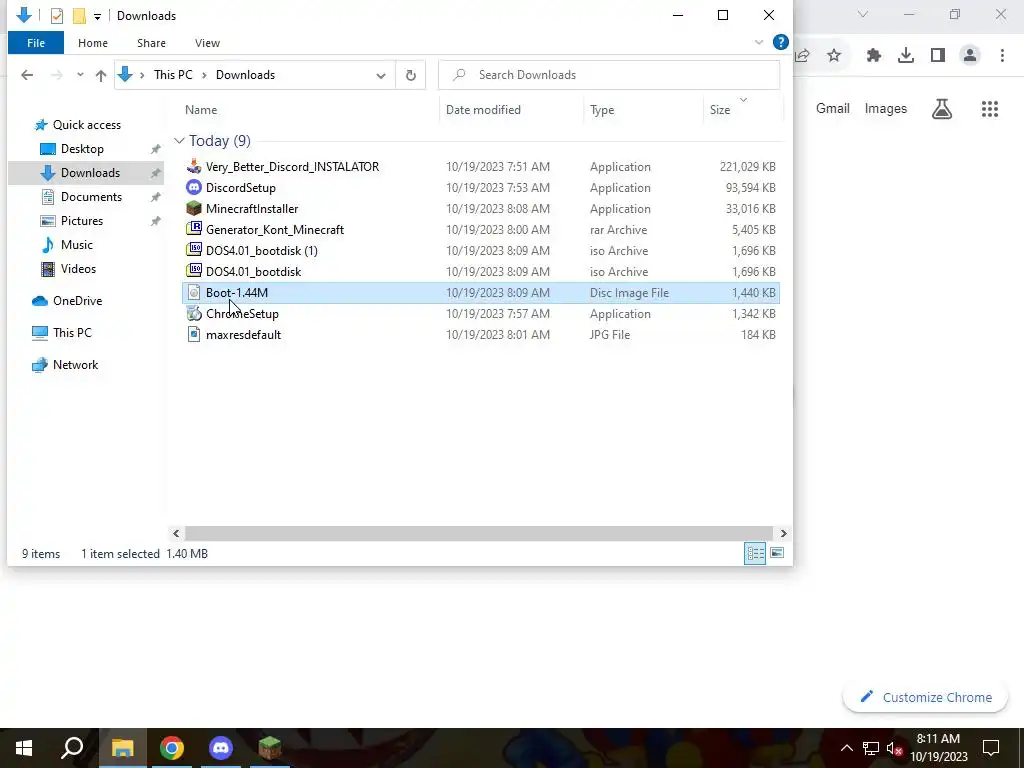This screenshot has height=768, width=1024.
Task: Click the maxresdefault JPG file icon
Action: [x=193, y=334]
